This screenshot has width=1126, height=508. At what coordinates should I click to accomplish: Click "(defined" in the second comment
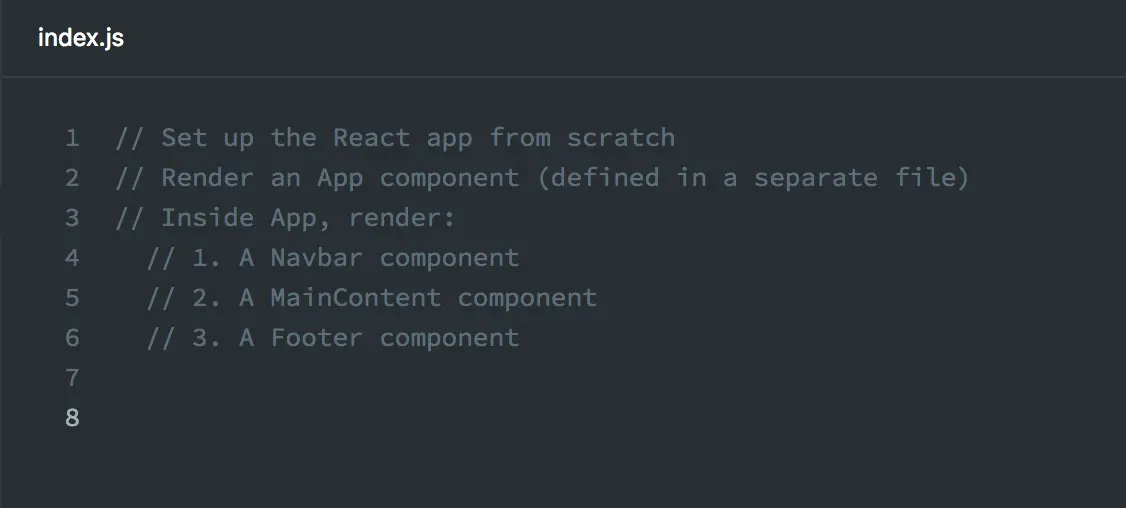coord(598,178)
